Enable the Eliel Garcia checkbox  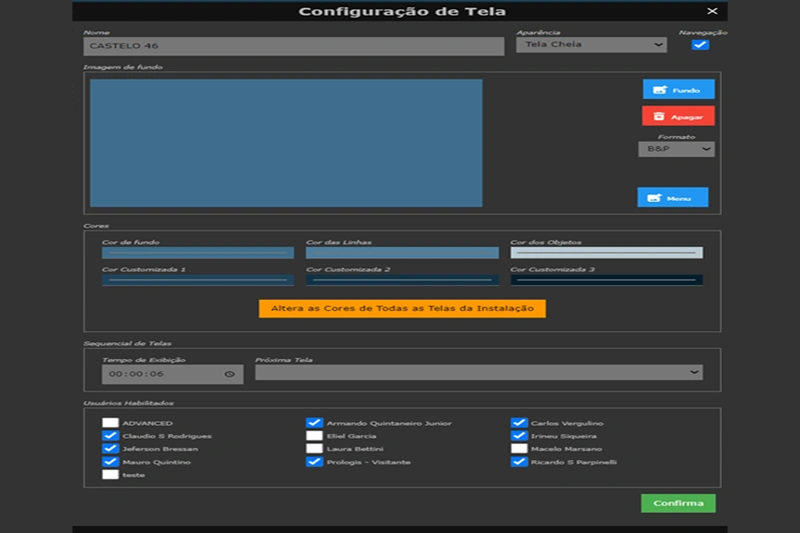point(314,436)
